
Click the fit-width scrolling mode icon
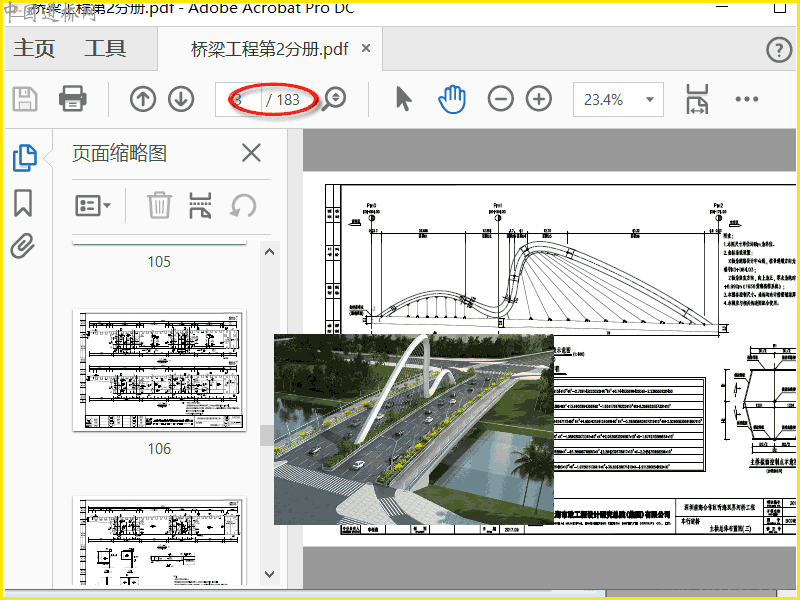pos(697,99)
